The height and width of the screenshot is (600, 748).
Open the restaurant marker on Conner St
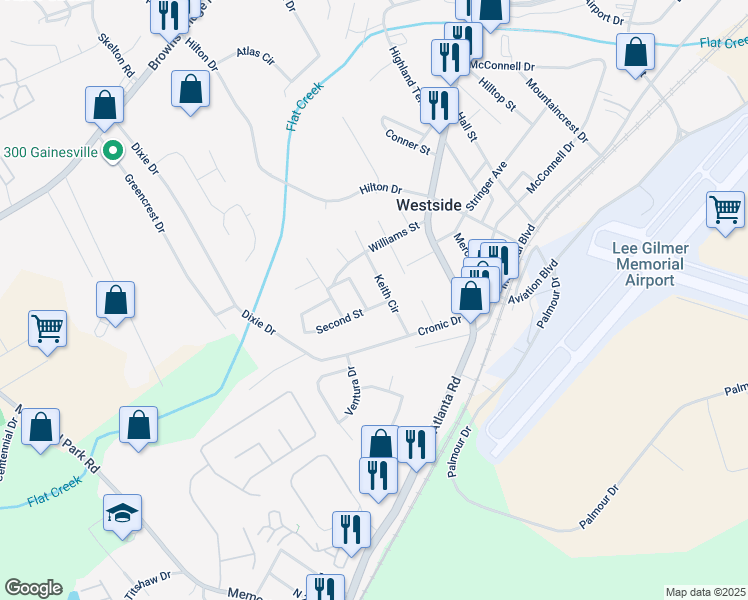[439, 109]
